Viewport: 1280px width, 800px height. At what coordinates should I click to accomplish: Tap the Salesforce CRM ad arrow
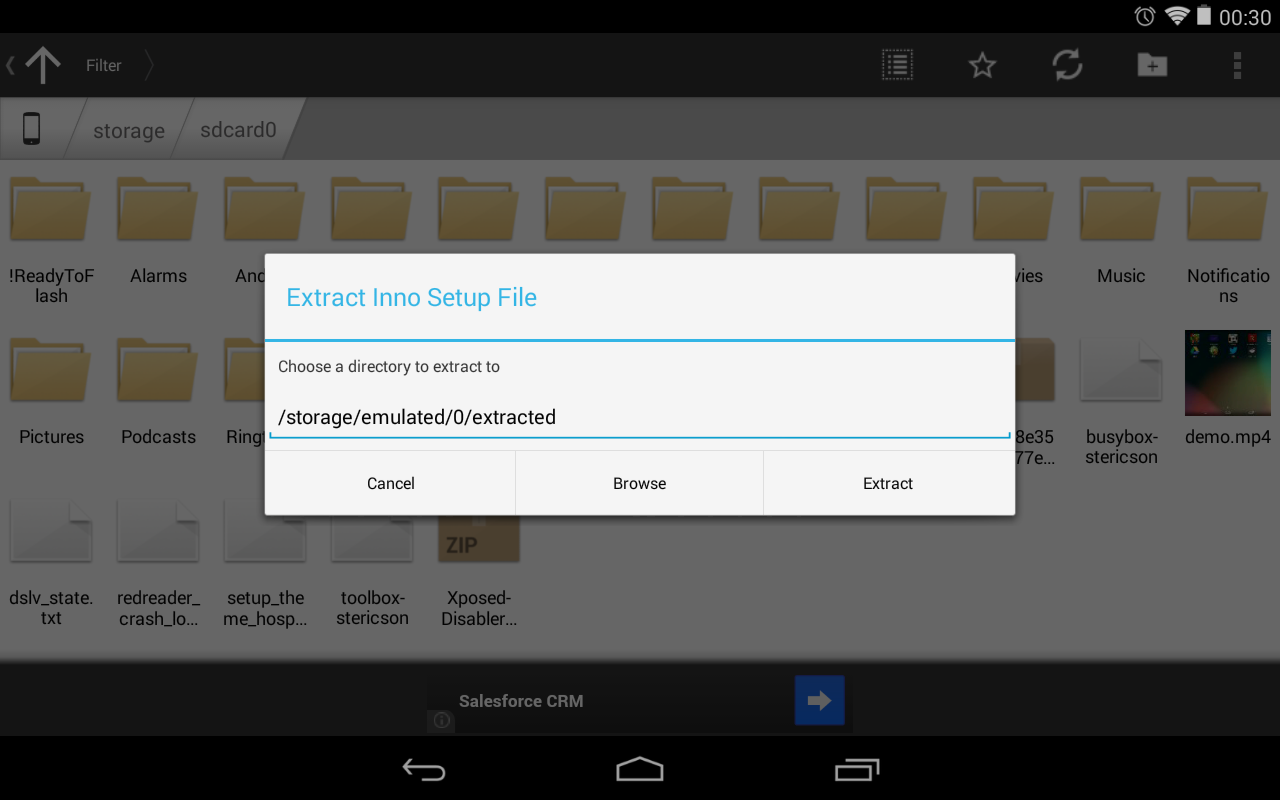tap(819, 701)
